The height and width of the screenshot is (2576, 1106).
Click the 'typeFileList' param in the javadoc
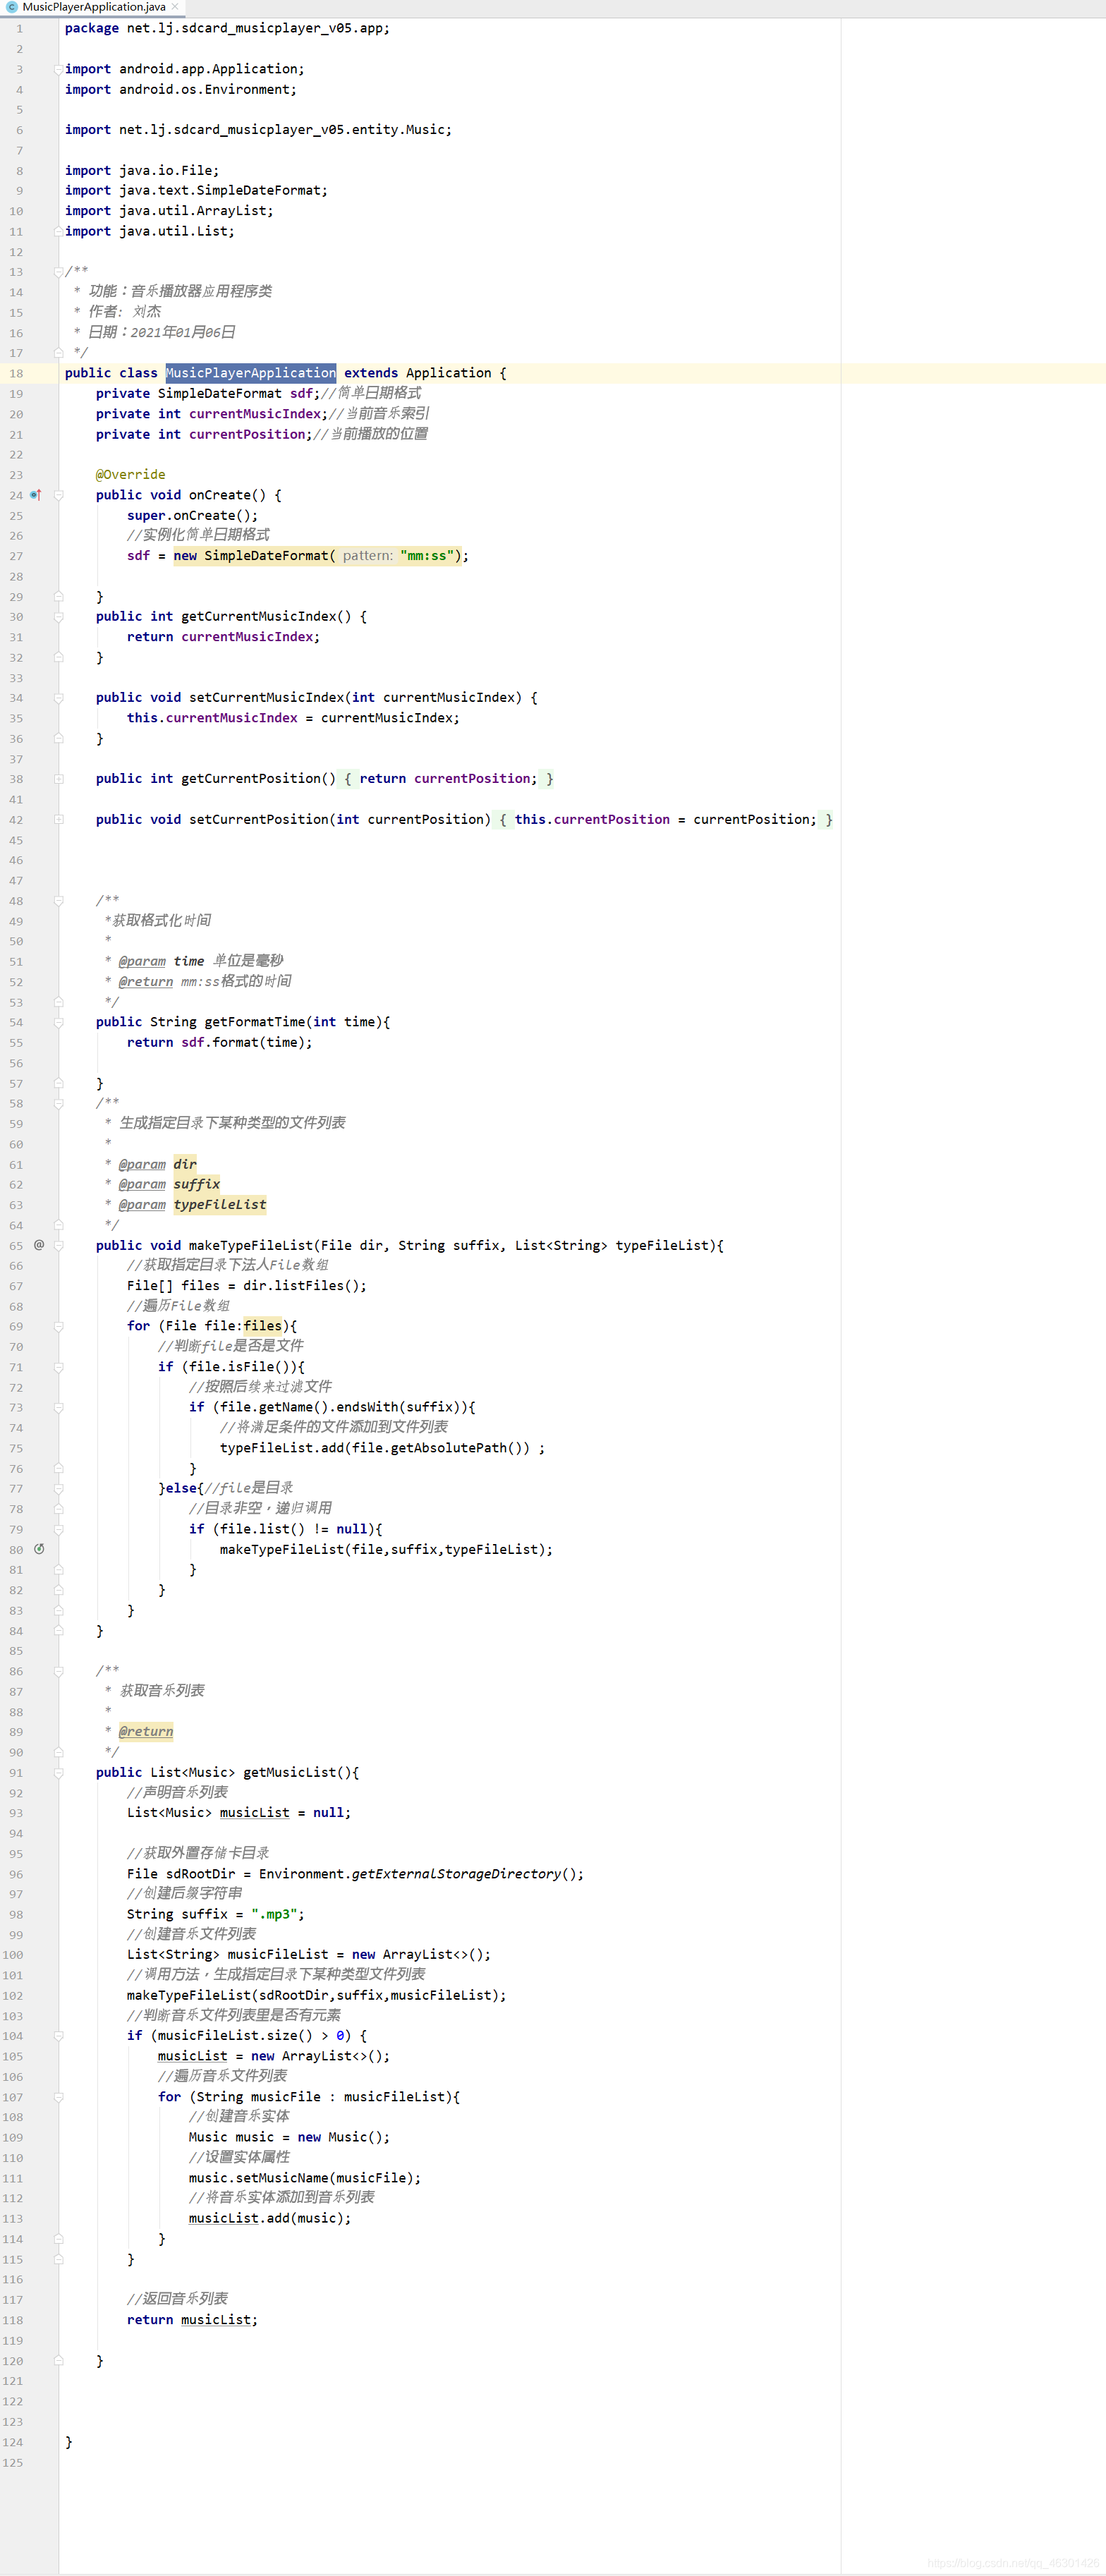(220, 1205)
